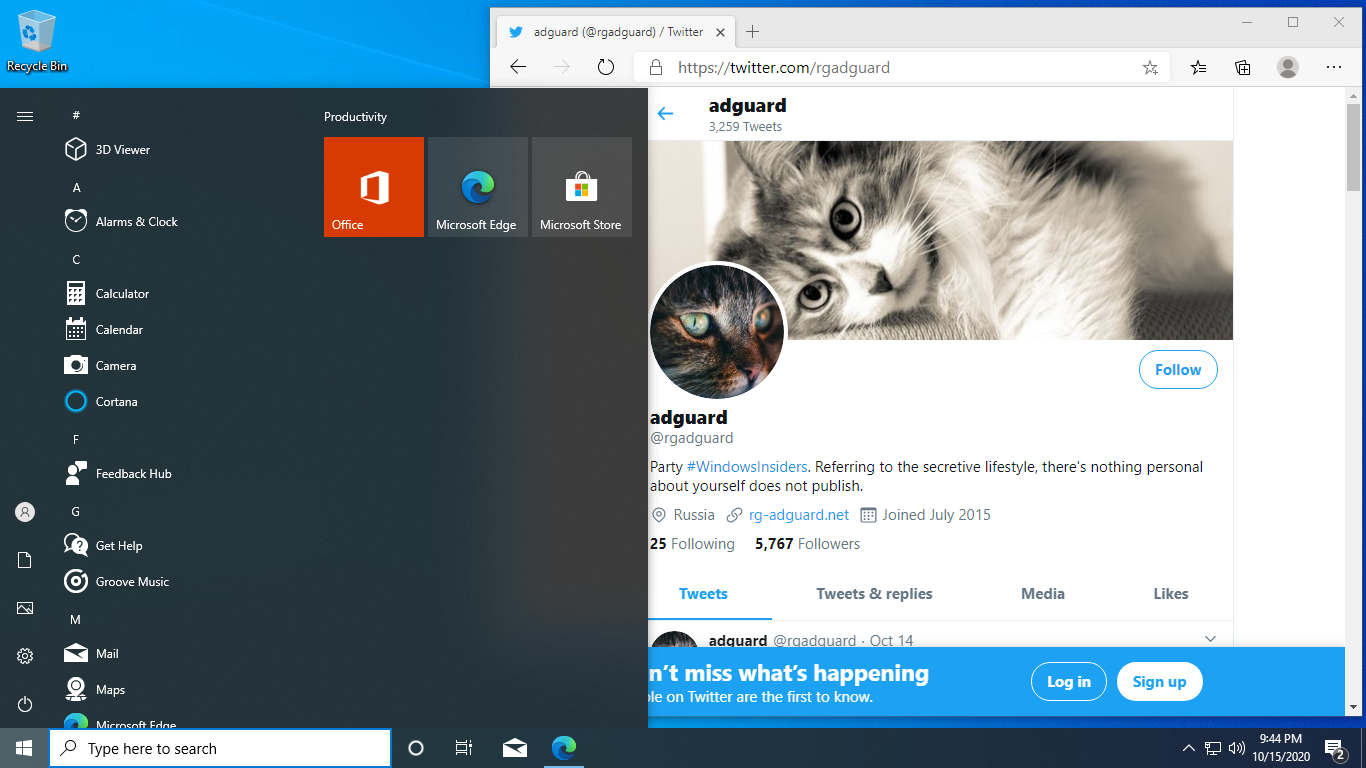Click Twitter back arrow
The width and height of the screenshot is (1366, 768).
click(666, 114)
